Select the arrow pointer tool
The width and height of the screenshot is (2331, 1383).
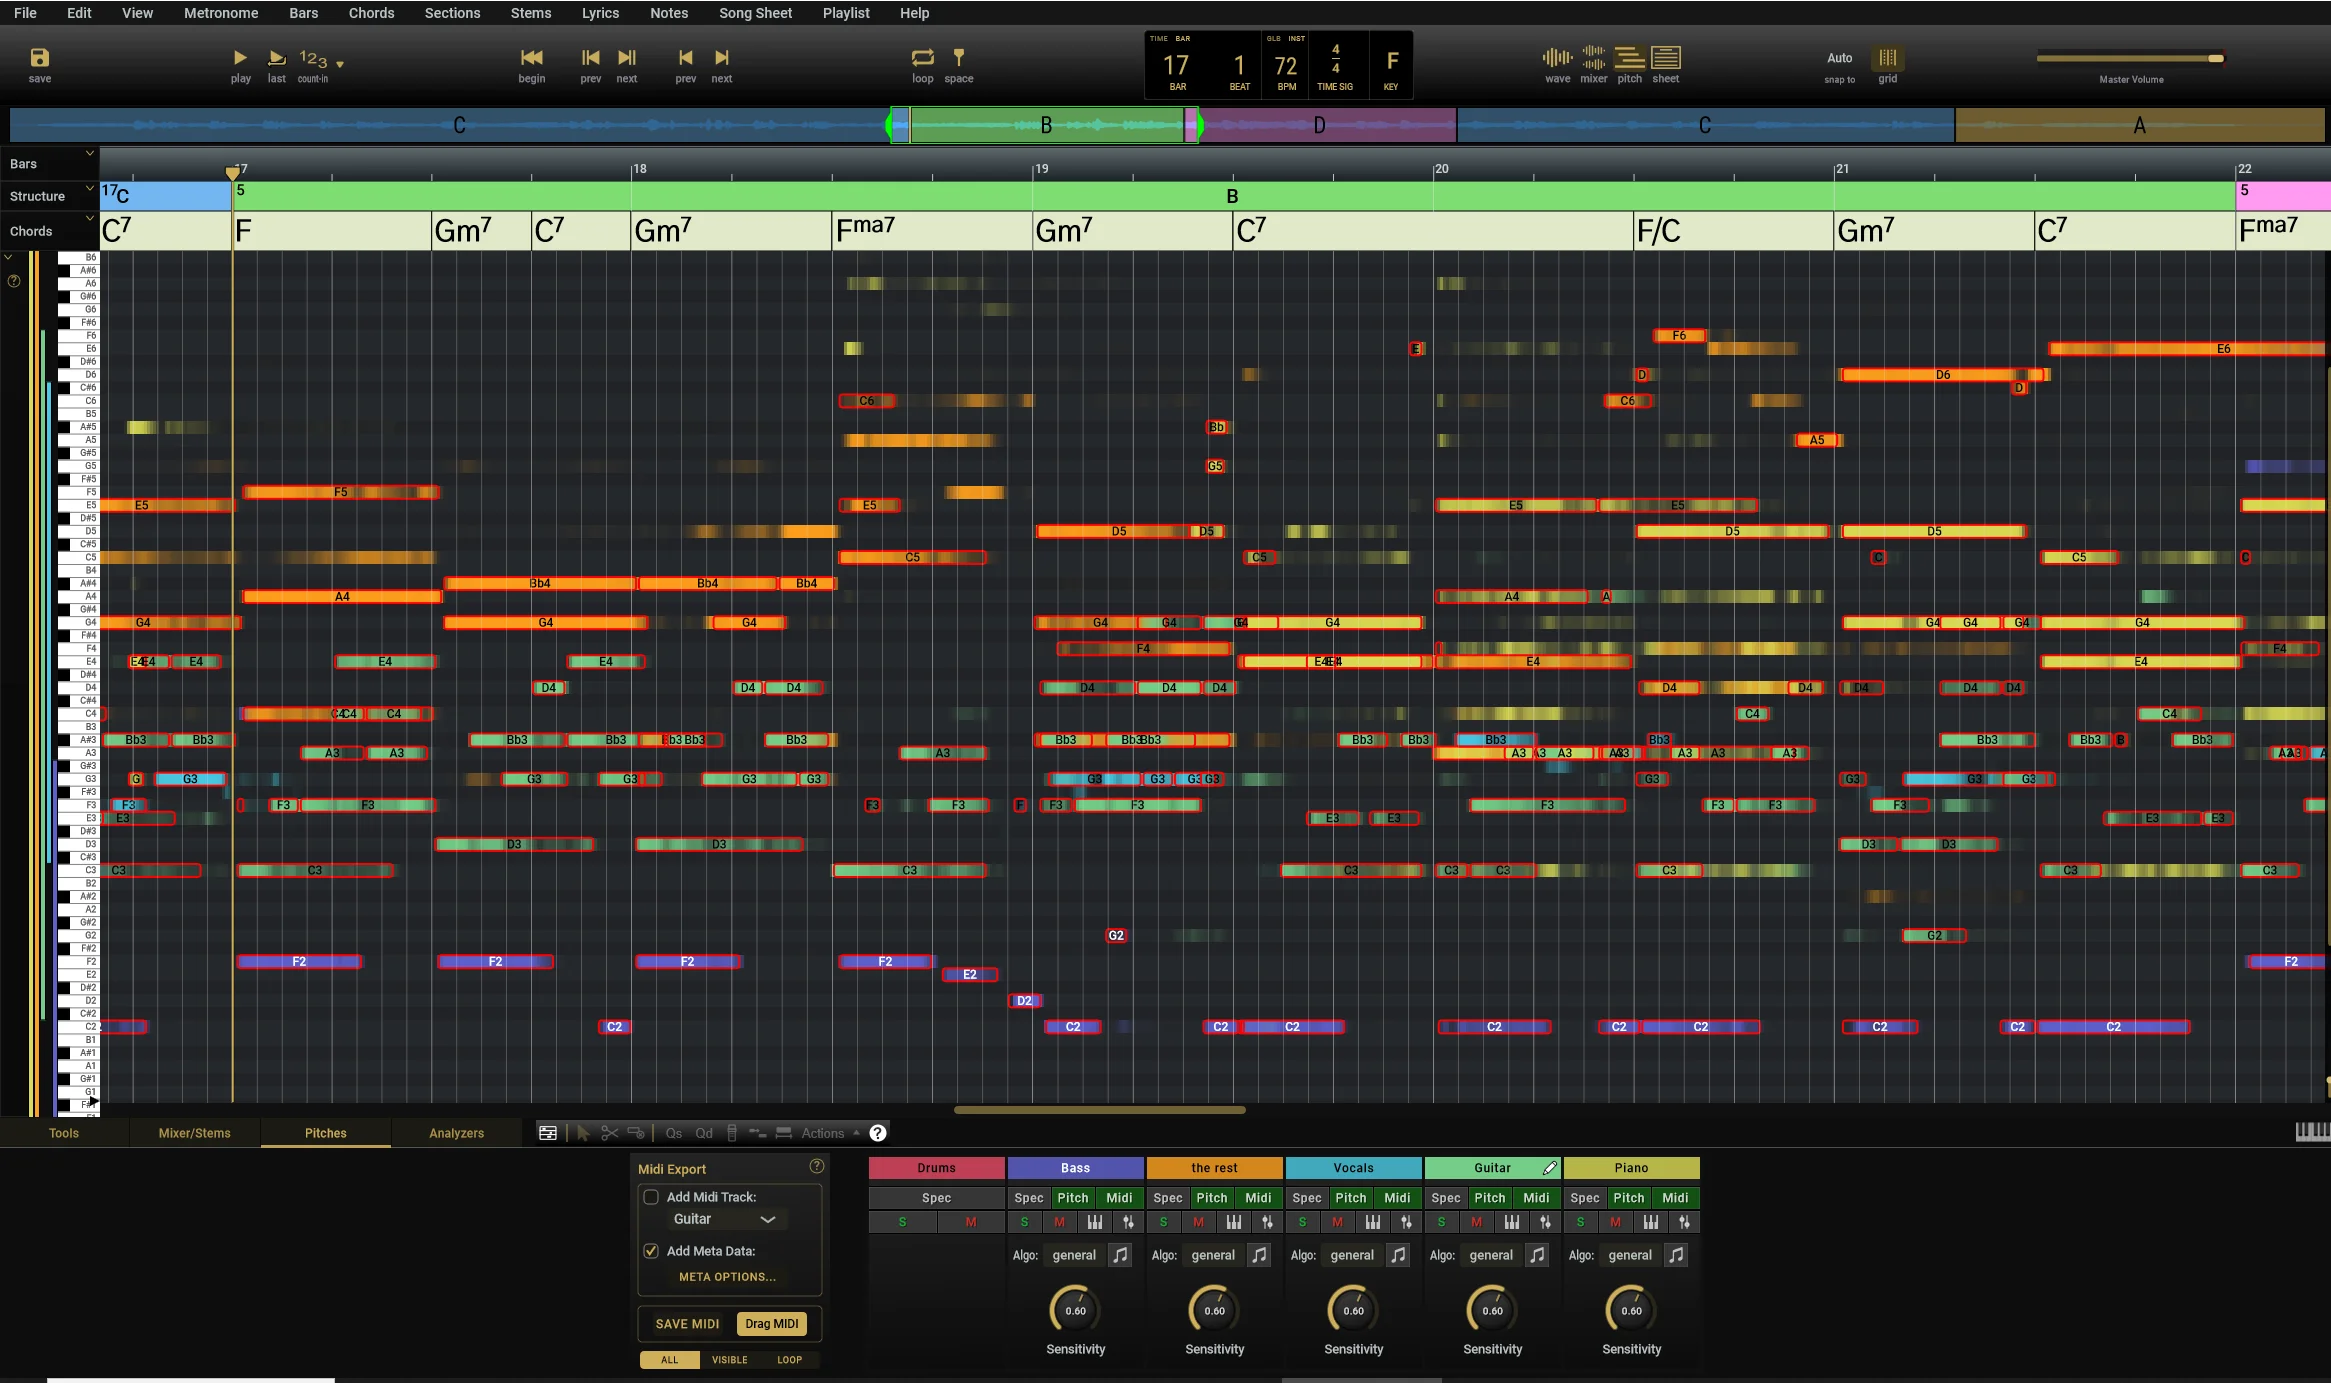pyautogui.click(x=583, y=1133)
